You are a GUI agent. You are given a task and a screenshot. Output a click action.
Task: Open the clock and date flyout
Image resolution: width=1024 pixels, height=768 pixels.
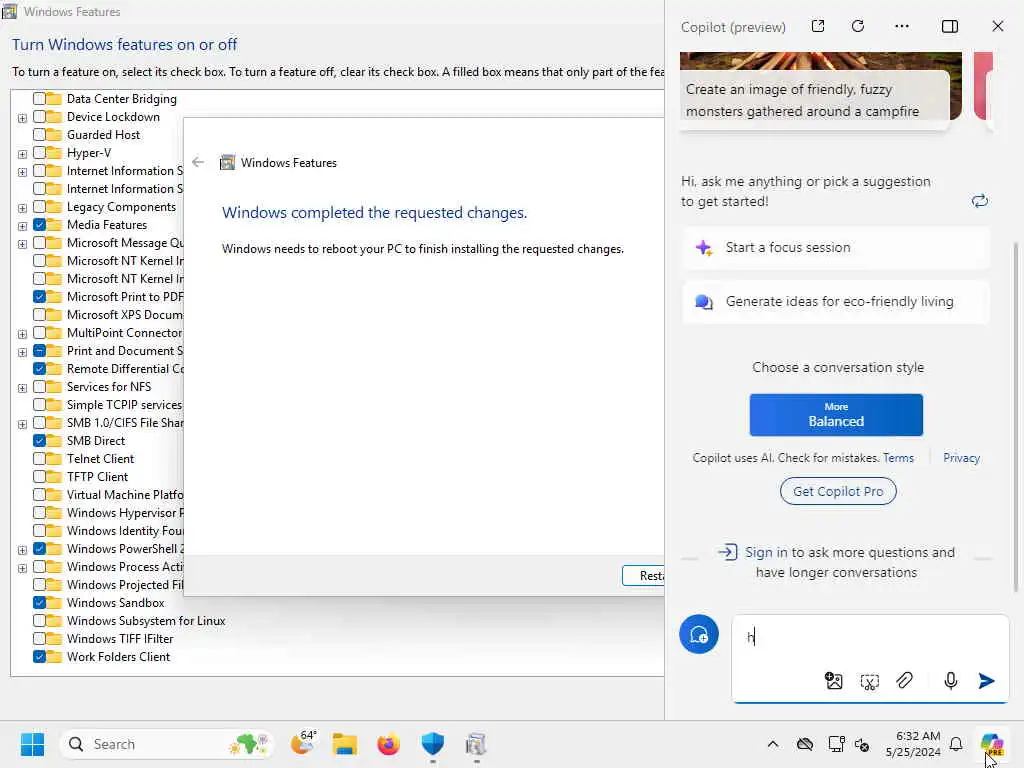click(913, 744)
